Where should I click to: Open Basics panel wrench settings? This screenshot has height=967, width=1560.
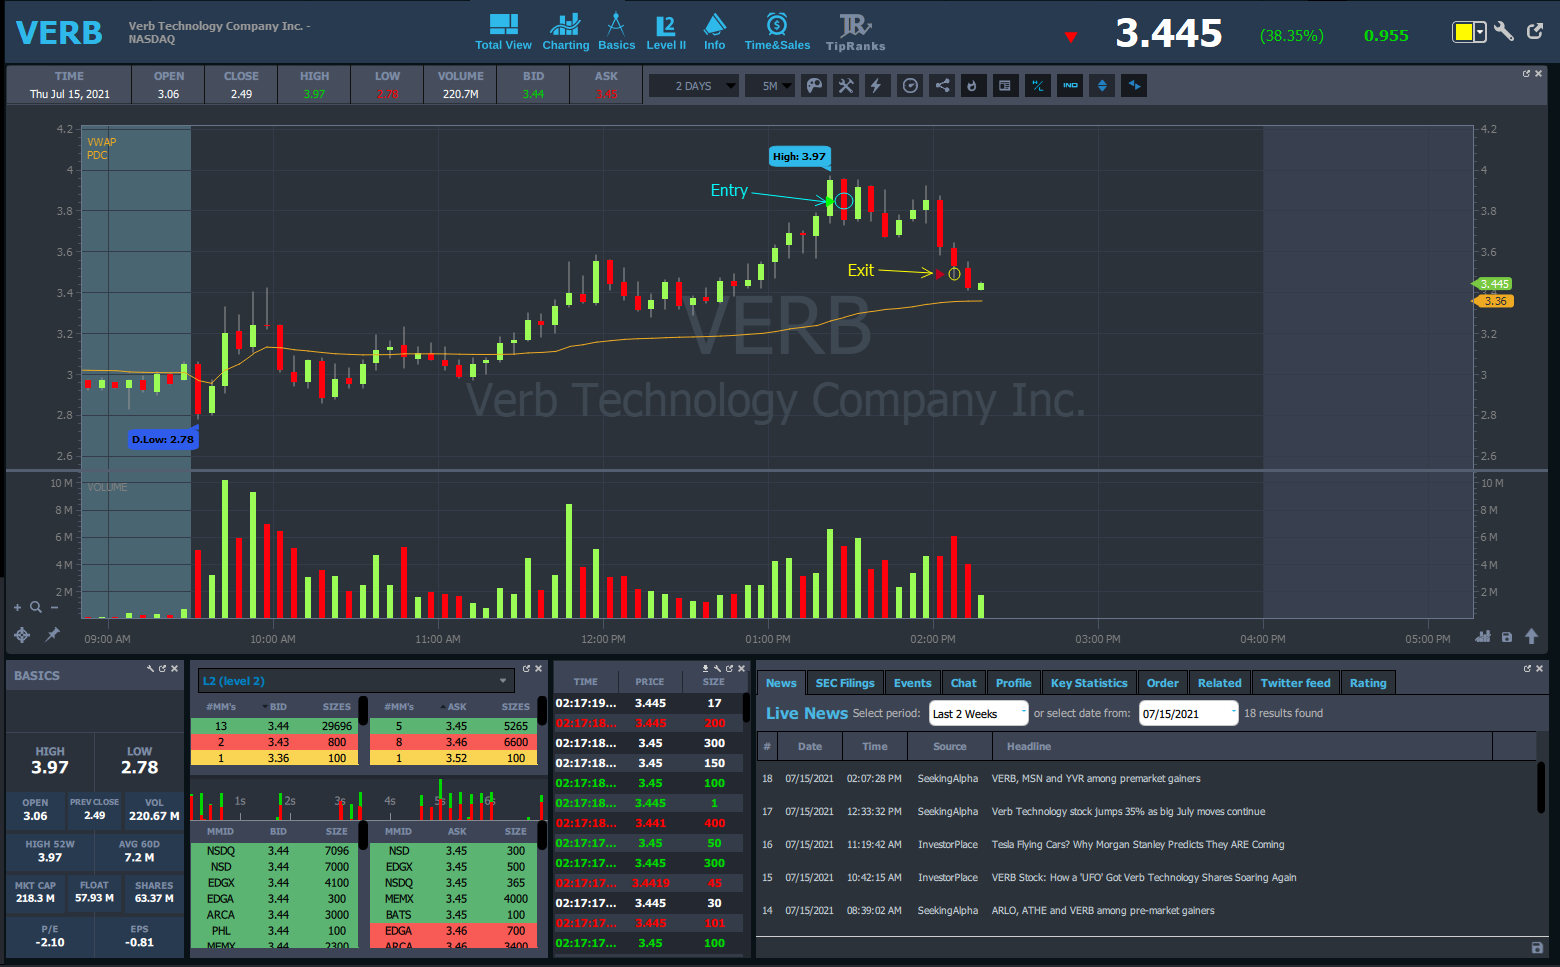150,668
